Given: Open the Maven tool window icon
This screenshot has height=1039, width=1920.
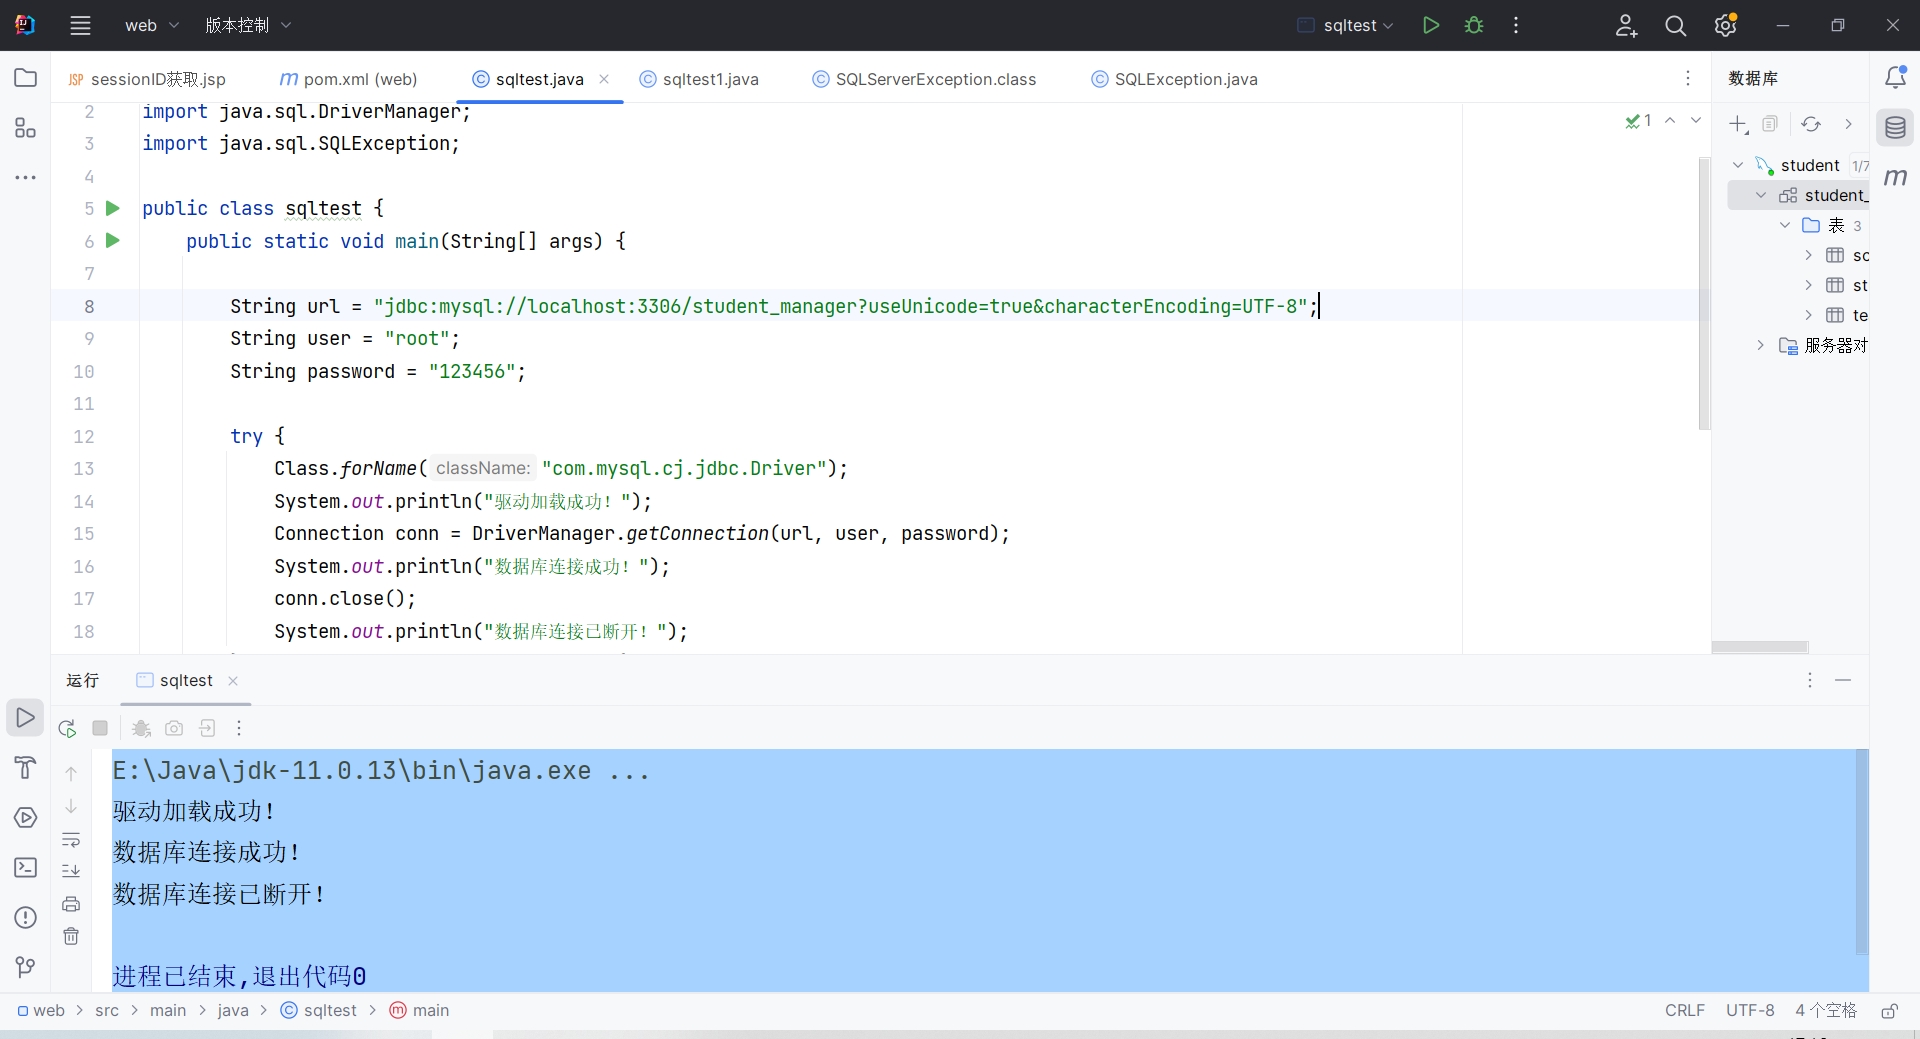Looking at the screenshot, I should pyautogui.click(x=1895, y=177).
